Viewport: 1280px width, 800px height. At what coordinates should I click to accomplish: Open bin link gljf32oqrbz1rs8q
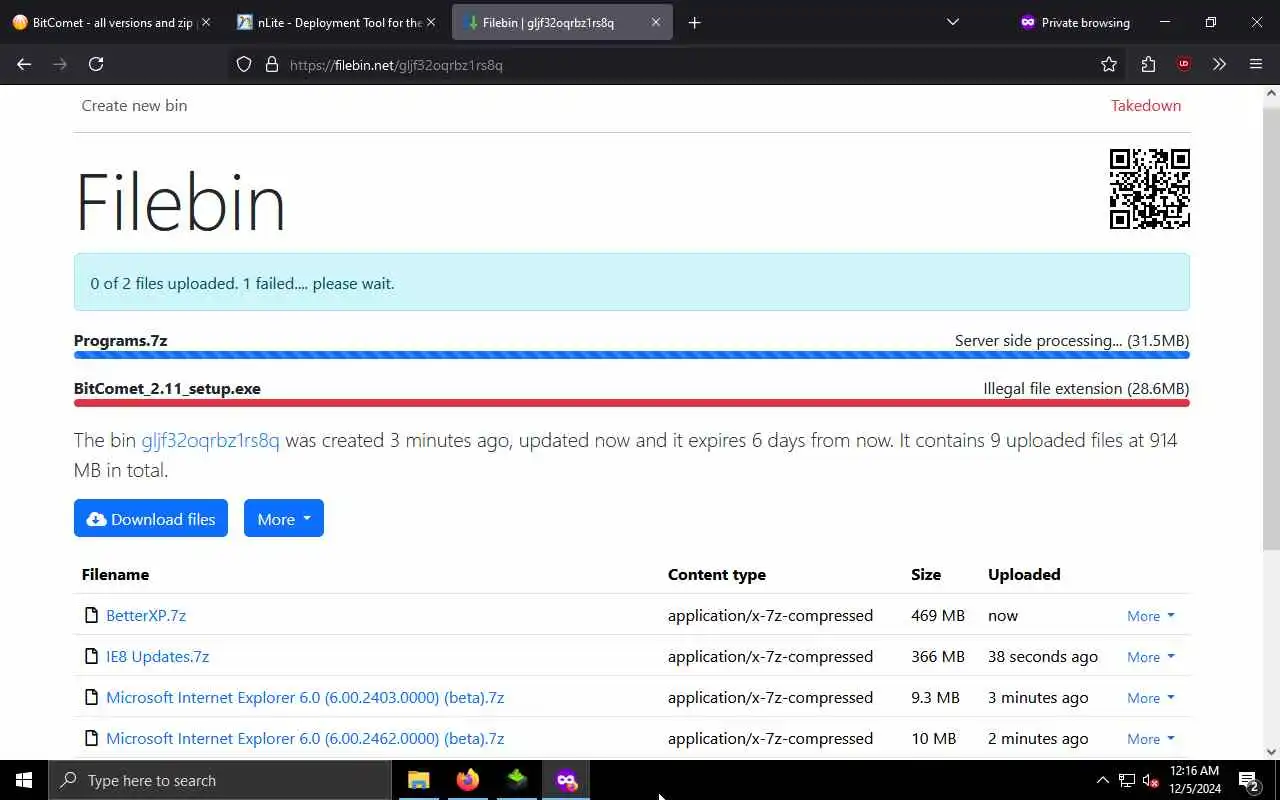pos(210,440)
